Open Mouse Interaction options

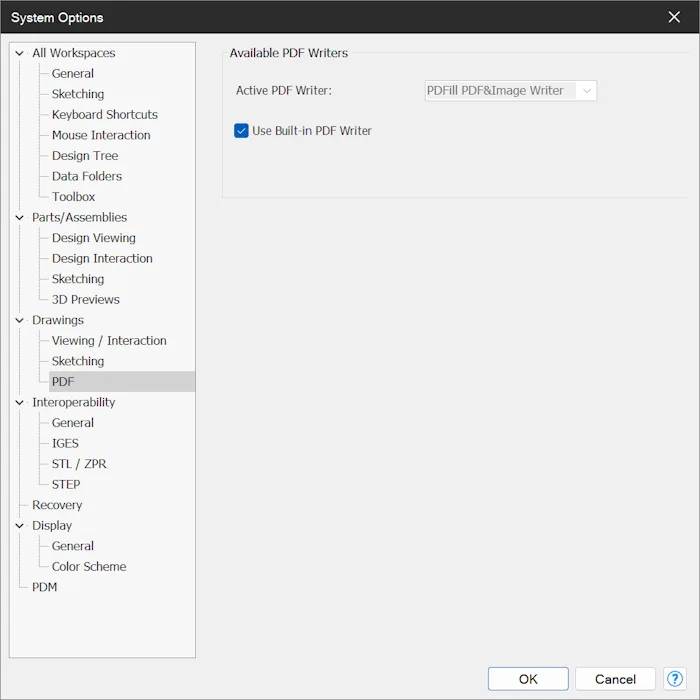click(101, 135)
